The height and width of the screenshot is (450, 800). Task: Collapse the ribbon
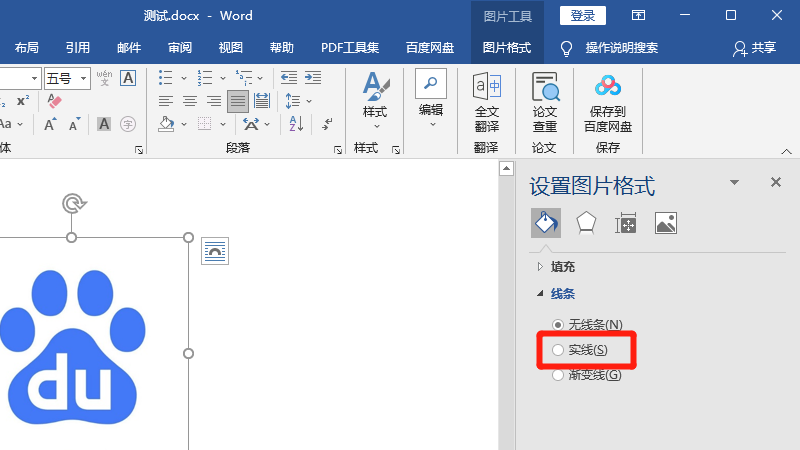coord(786,152)
